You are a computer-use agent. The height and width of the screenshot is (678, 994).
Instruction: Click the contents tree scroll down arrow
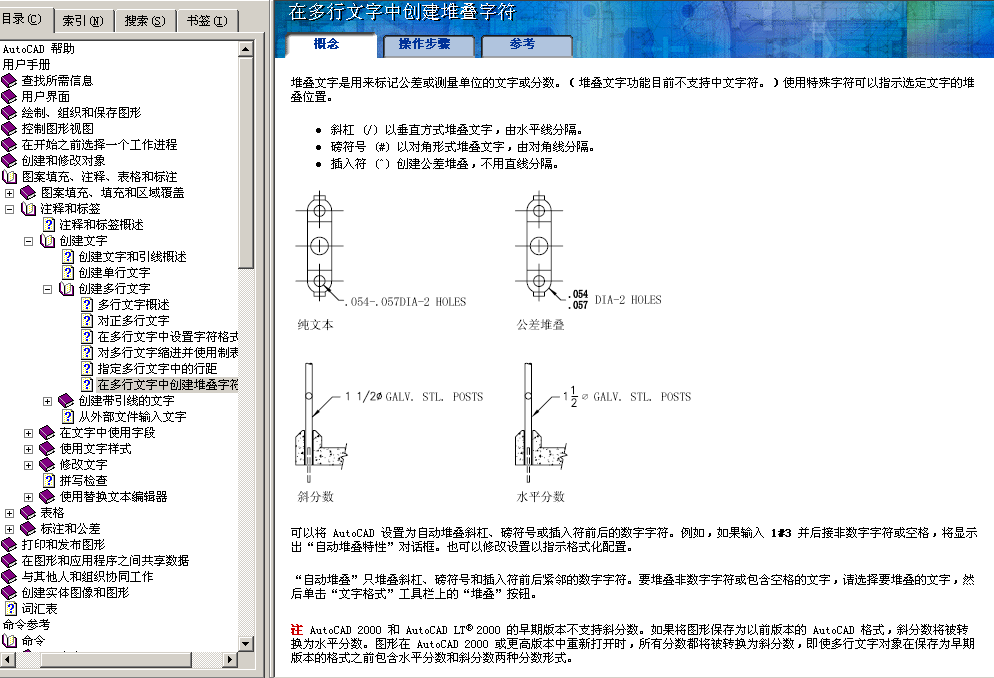click(x=246, y=644)
